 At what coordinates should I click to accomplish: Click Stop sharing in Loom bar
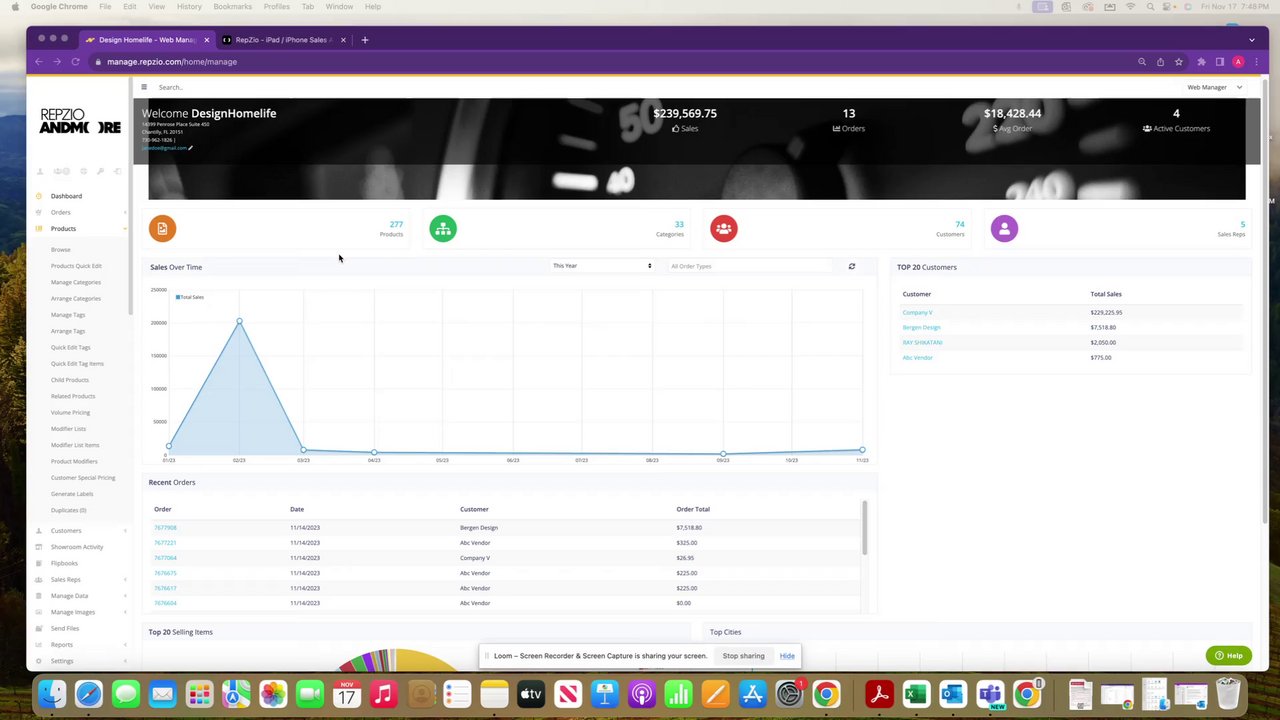[743, 656]
